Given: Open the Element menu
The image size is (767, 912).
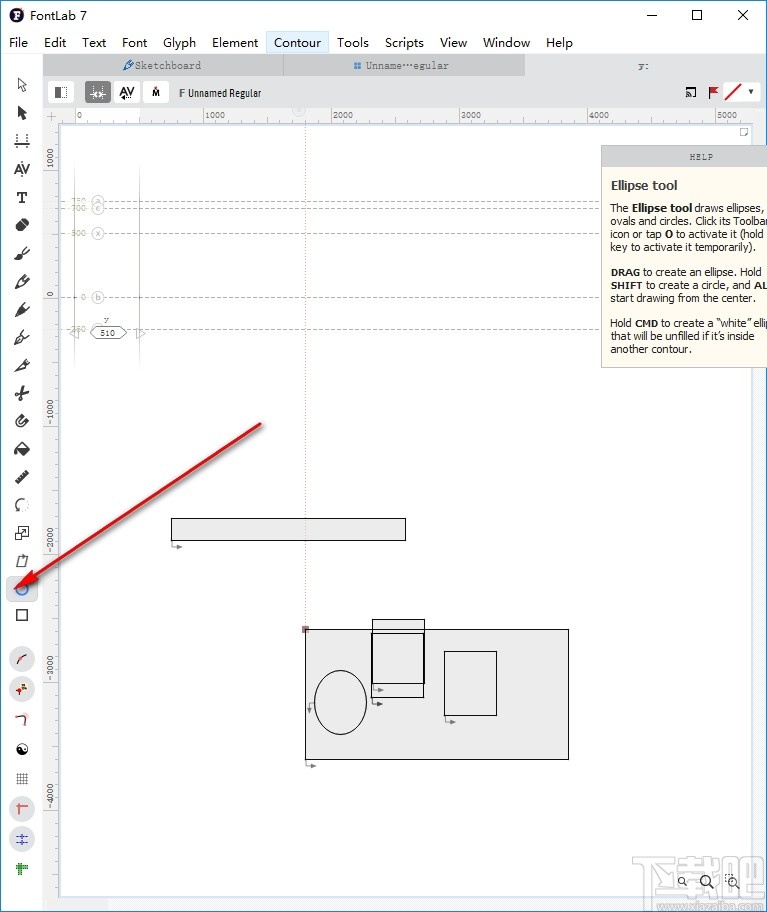Looking at the screenshot, I should 235,42.
